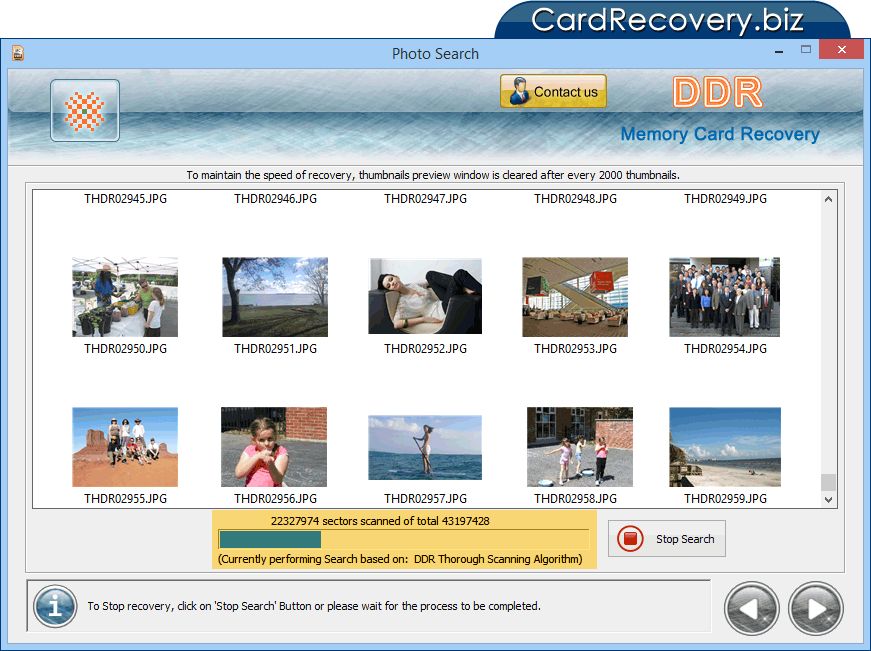
Task: Select the THDR02951.JPG lakeside tree thumbnail
Action: coord(275,297)
